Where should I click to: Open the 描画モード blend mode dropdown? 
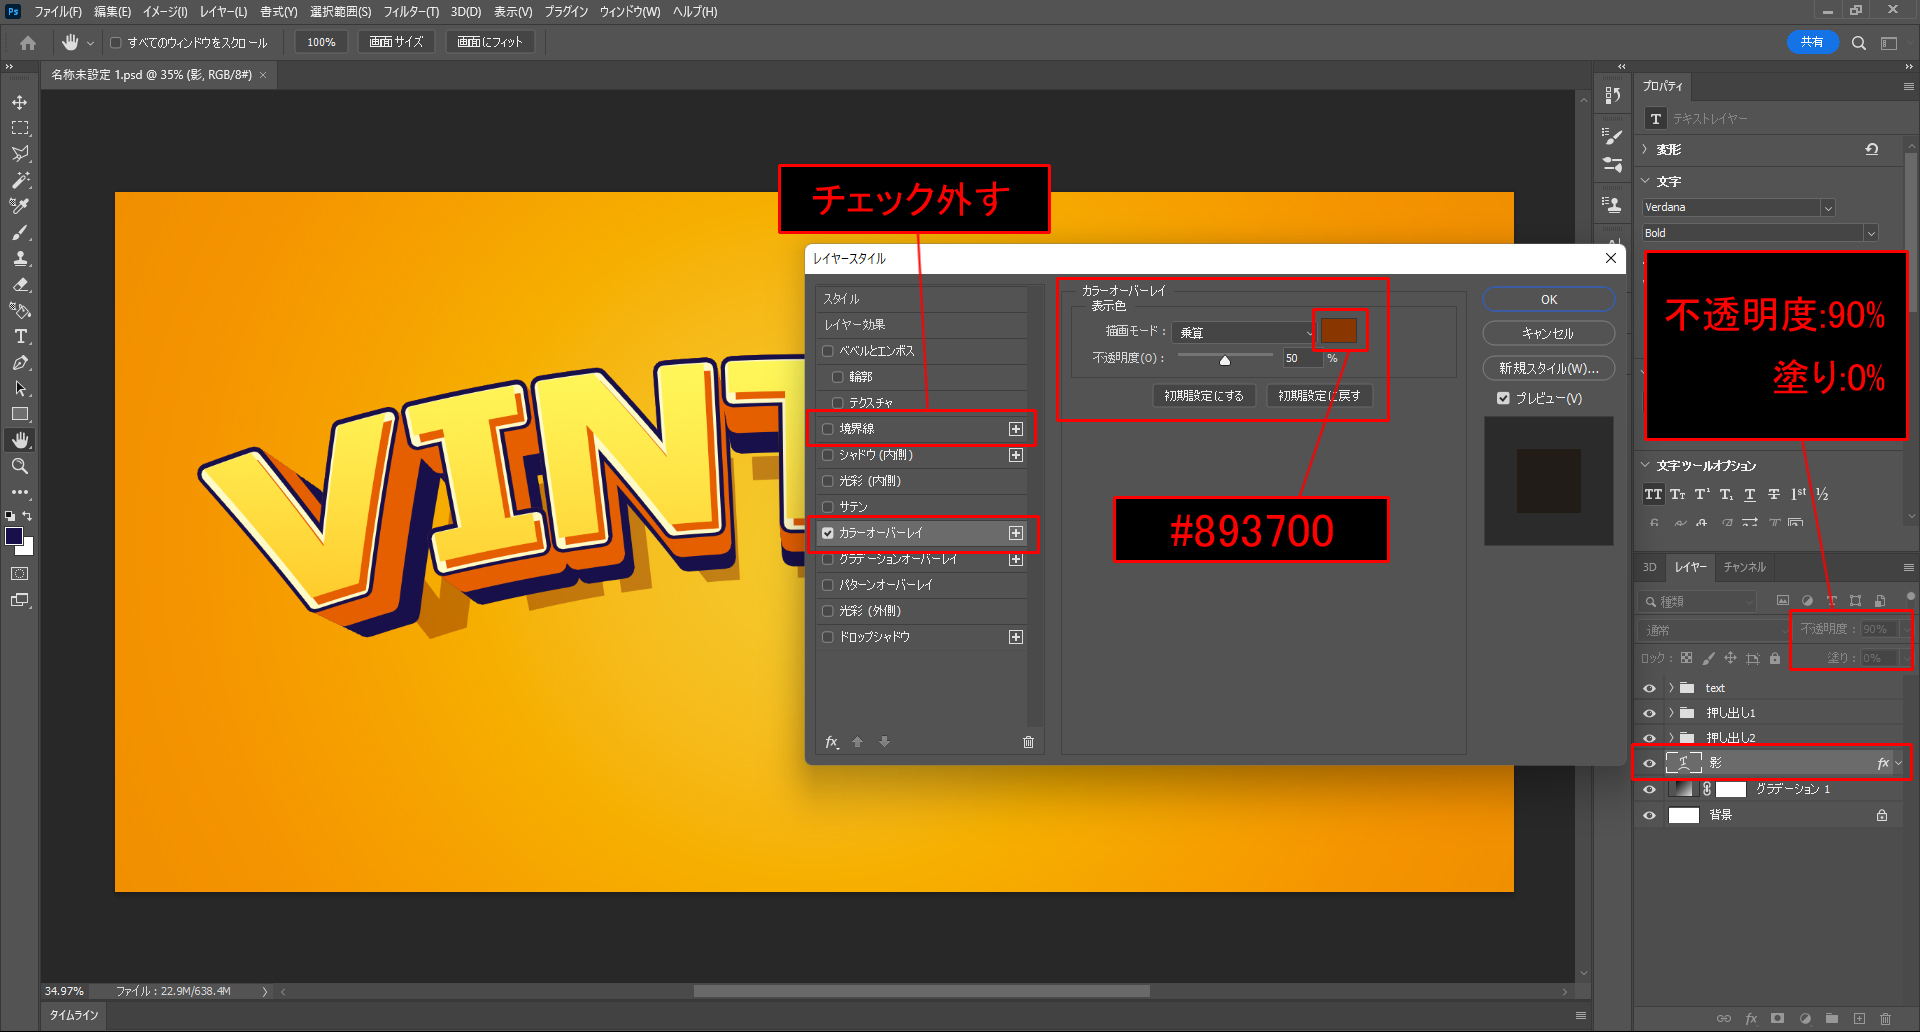tap(1244, 332)
